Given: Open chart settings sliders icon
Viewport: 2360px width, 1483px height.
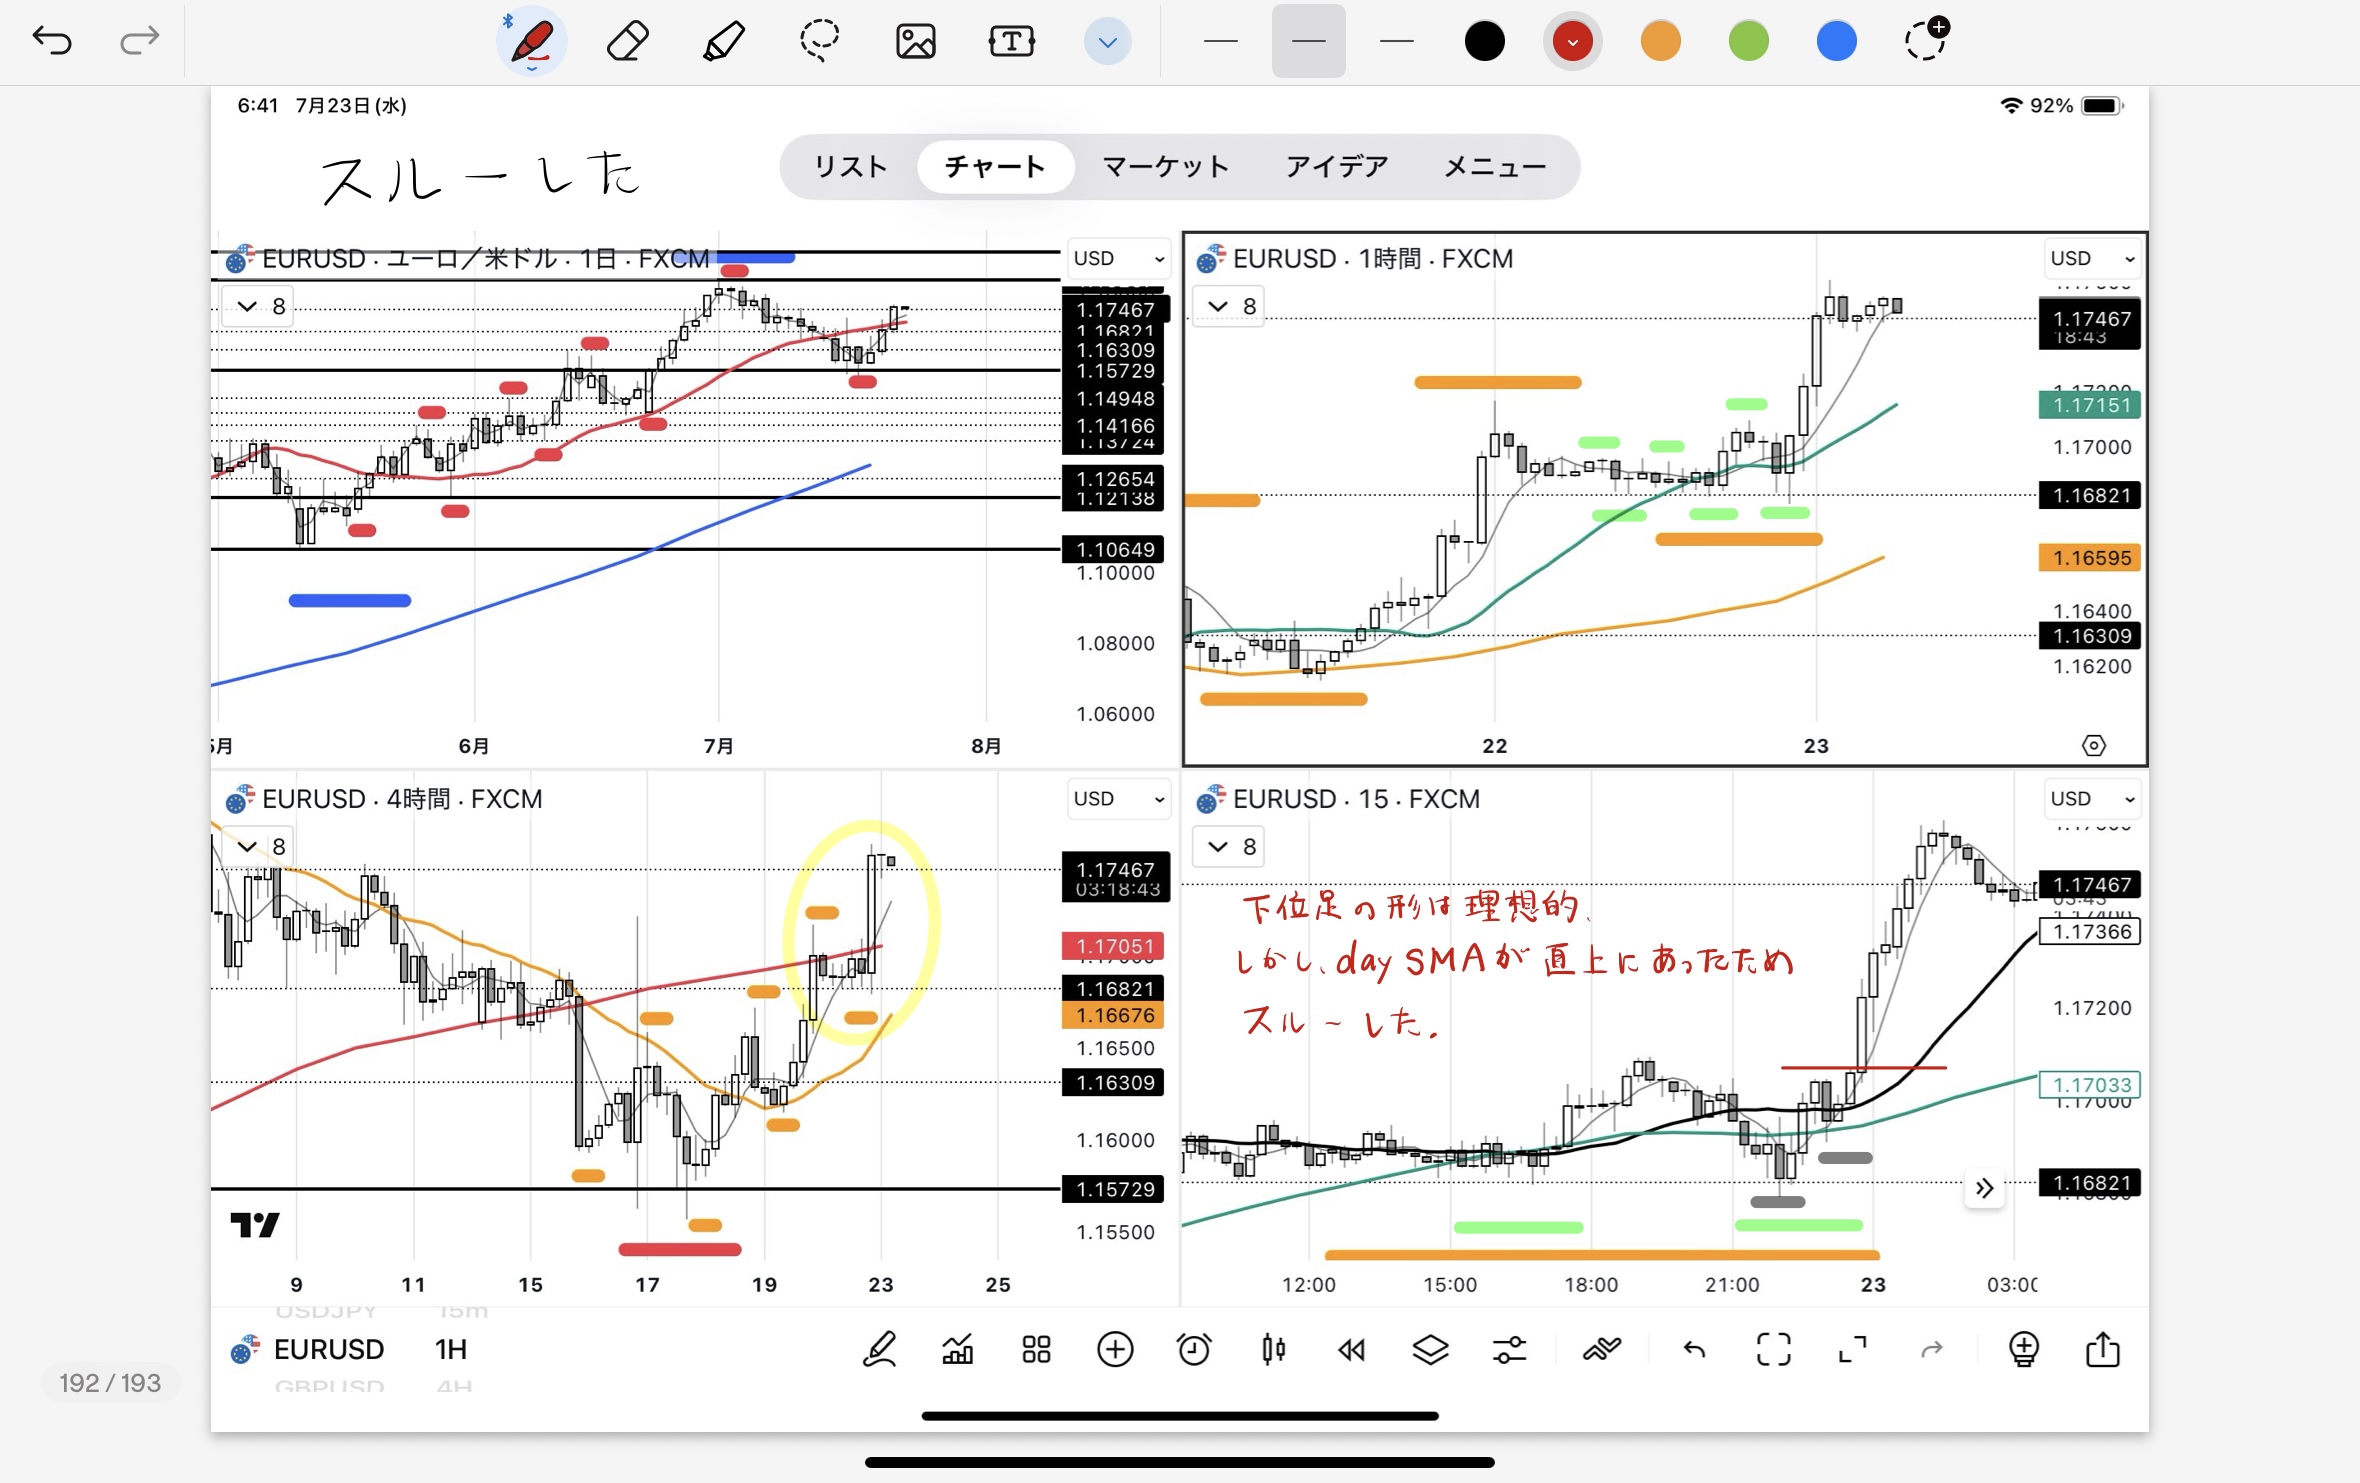Looking at the screenshot, I should [x=1509, y=1350].
